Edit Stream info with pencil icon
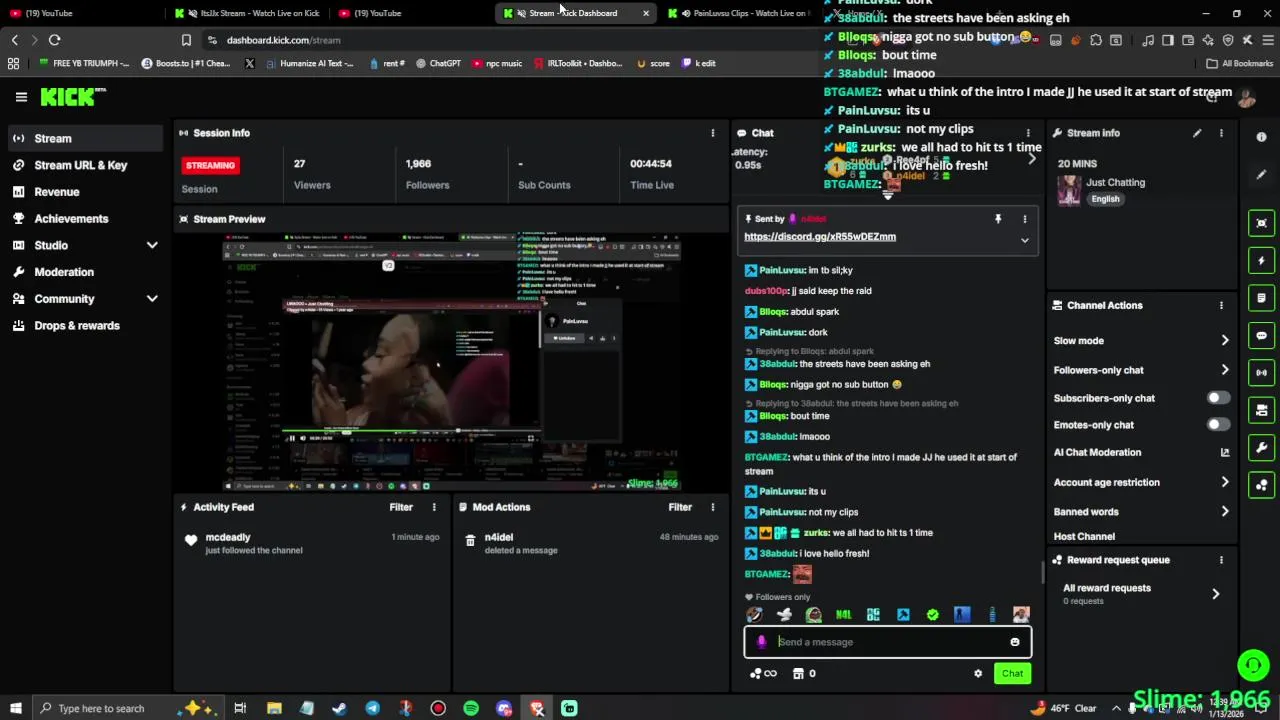 click(x=1197, y=133)
